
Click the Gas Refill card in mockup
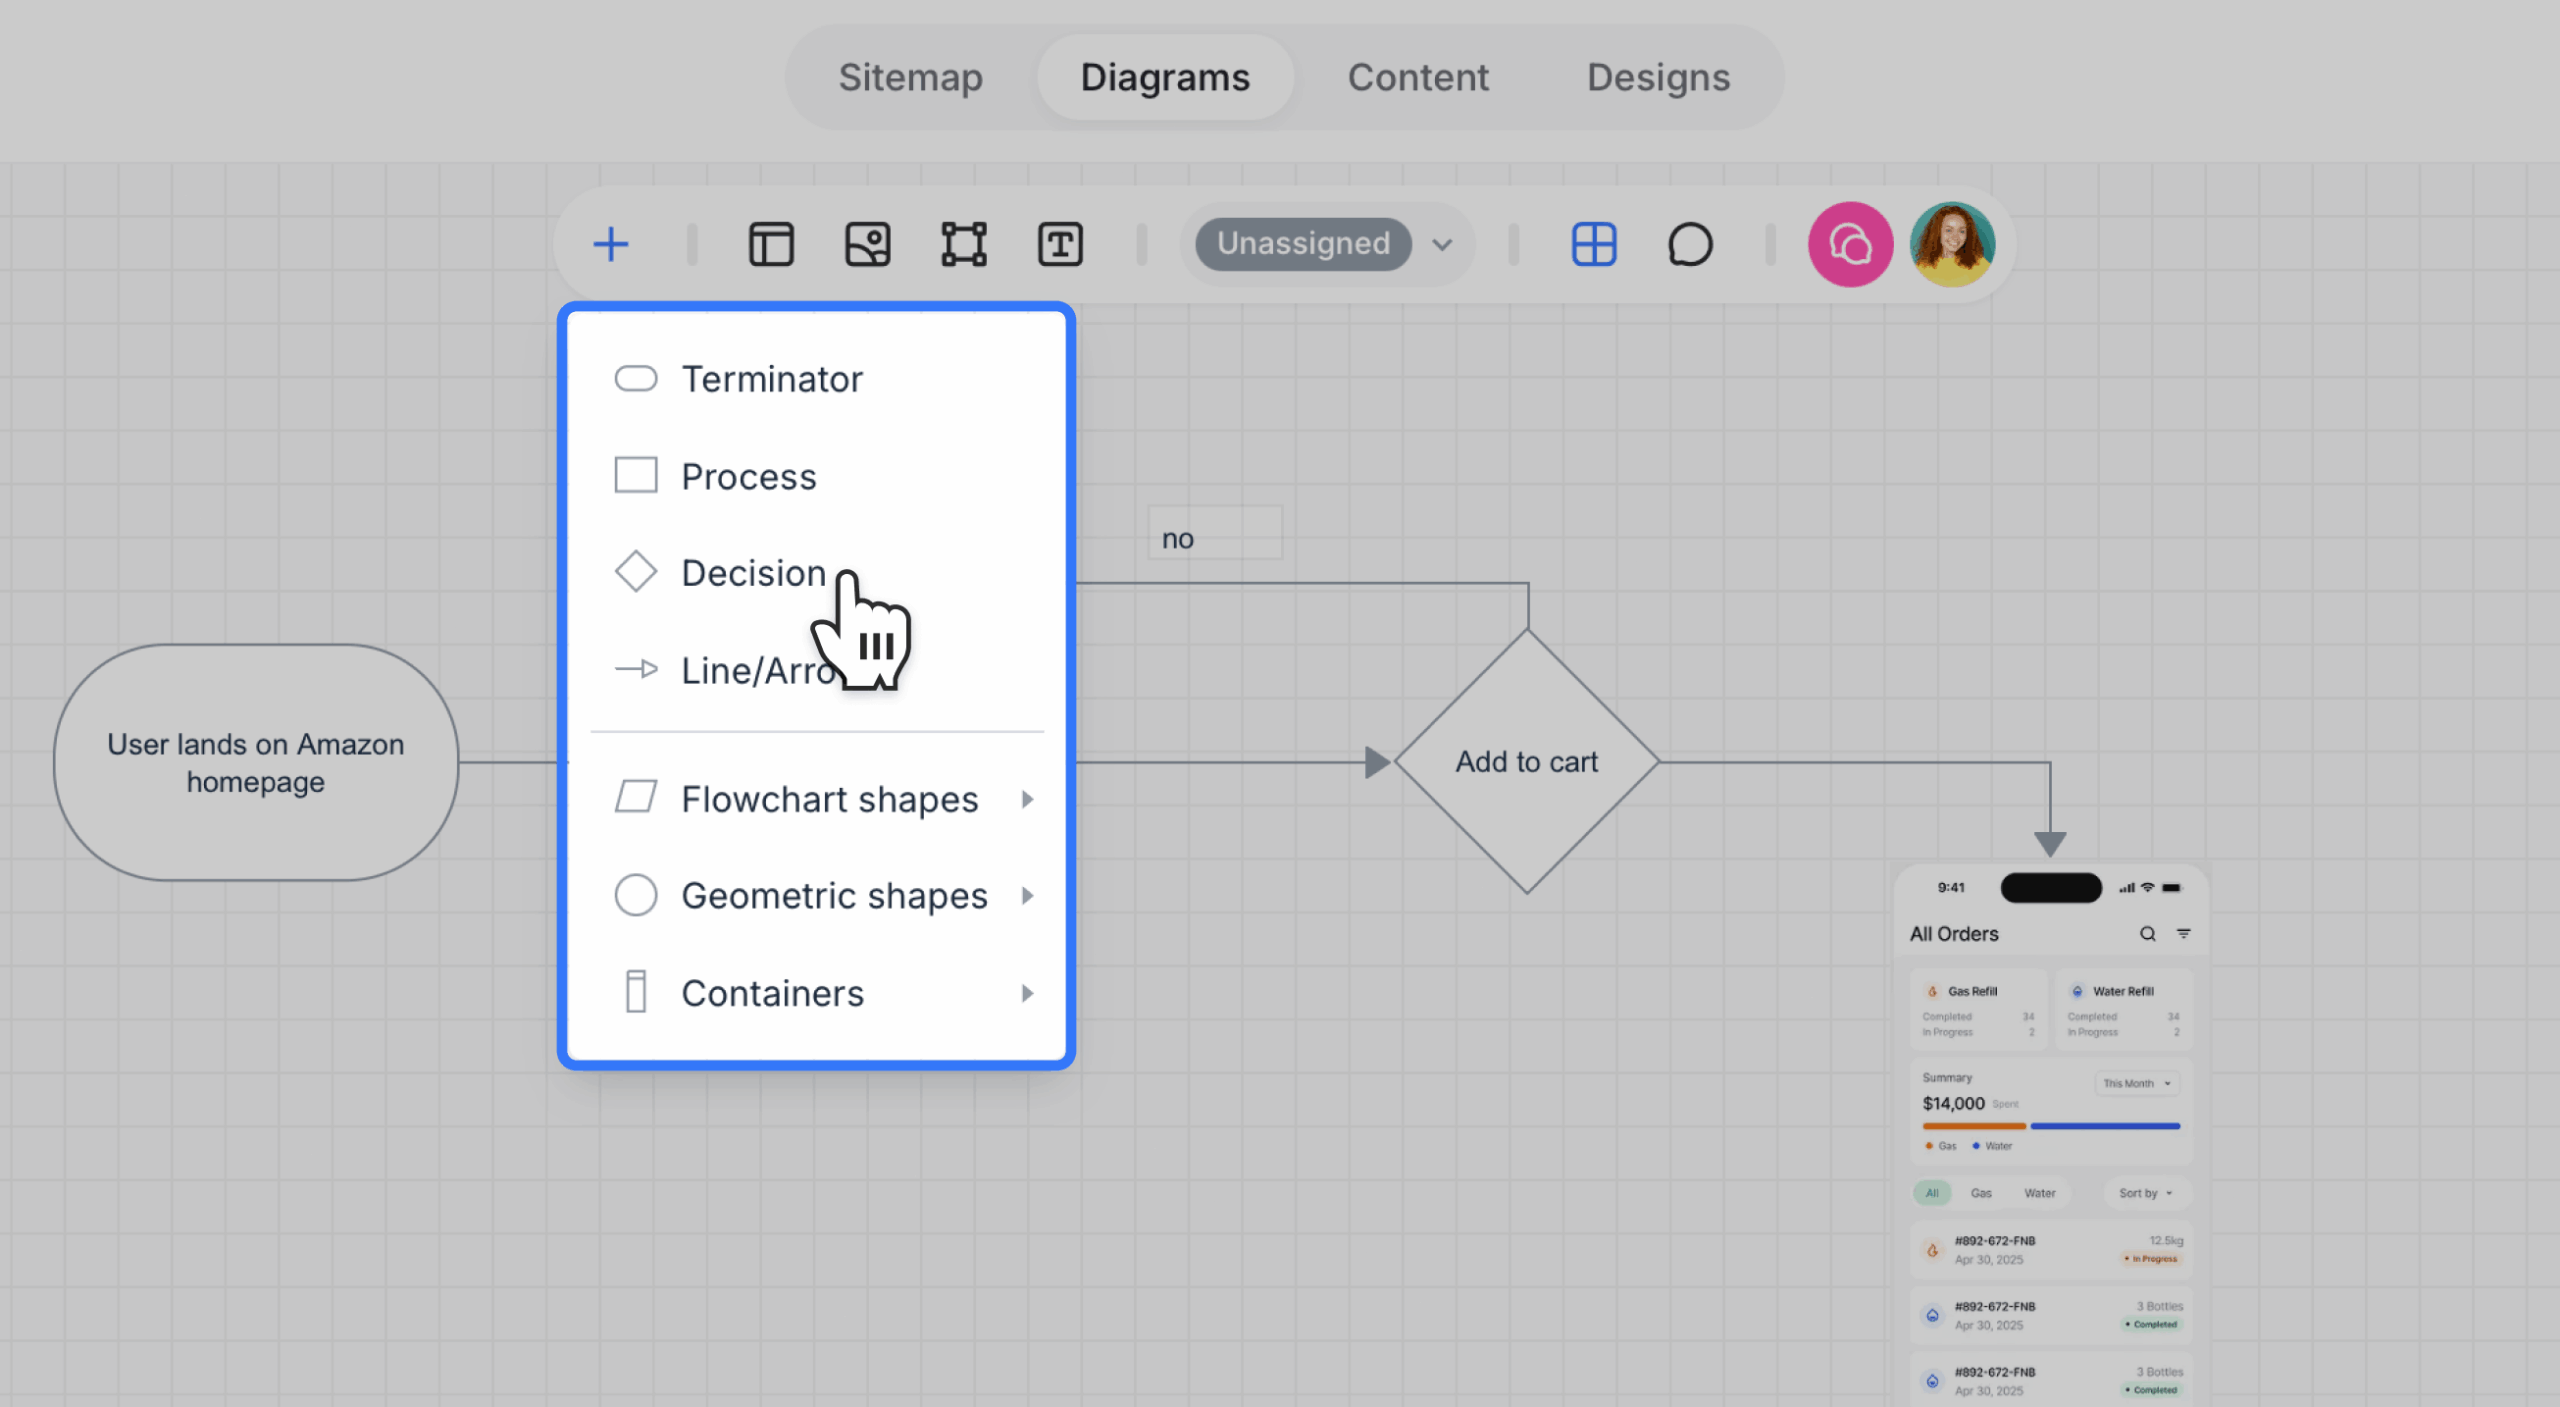tap(1978, 1011)
